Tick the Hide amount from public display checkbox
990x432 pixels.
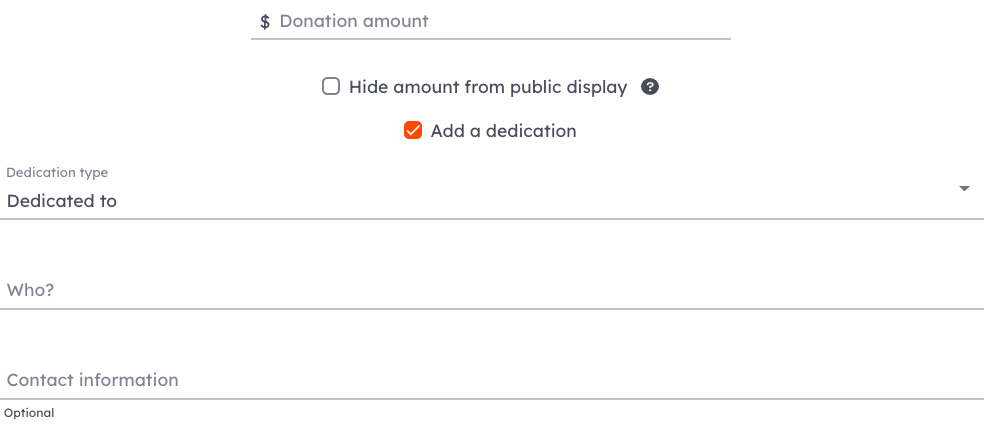point(331,87)
